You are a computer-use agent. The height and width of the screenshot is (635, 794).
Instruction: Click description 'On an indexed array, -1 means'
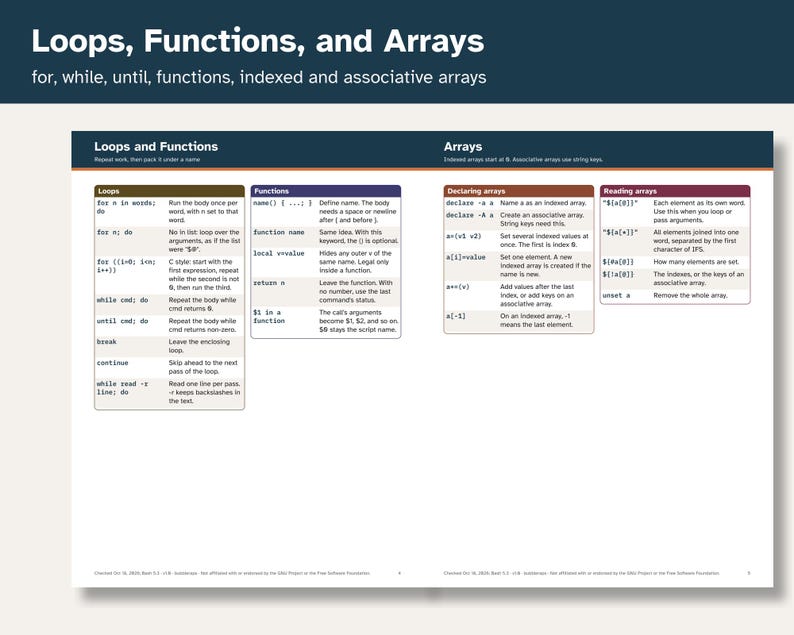pos(537,321)
